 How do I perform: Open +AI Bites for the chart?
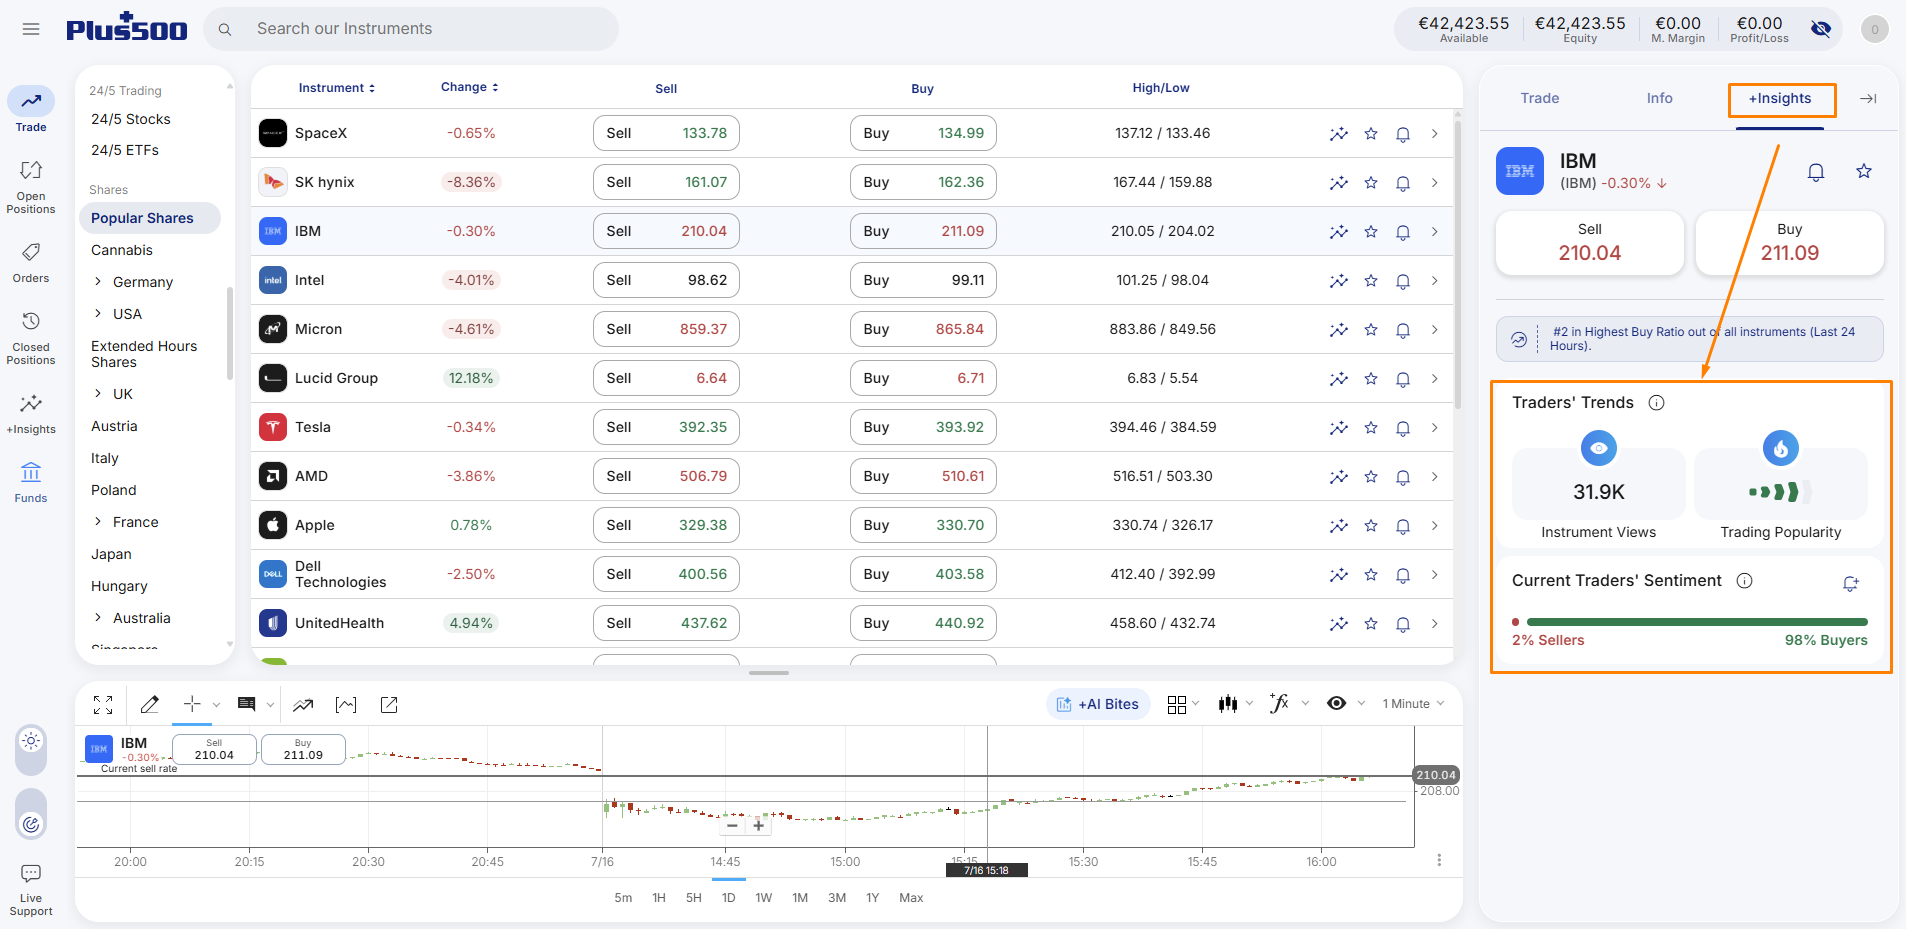[x=1098, y=704]
